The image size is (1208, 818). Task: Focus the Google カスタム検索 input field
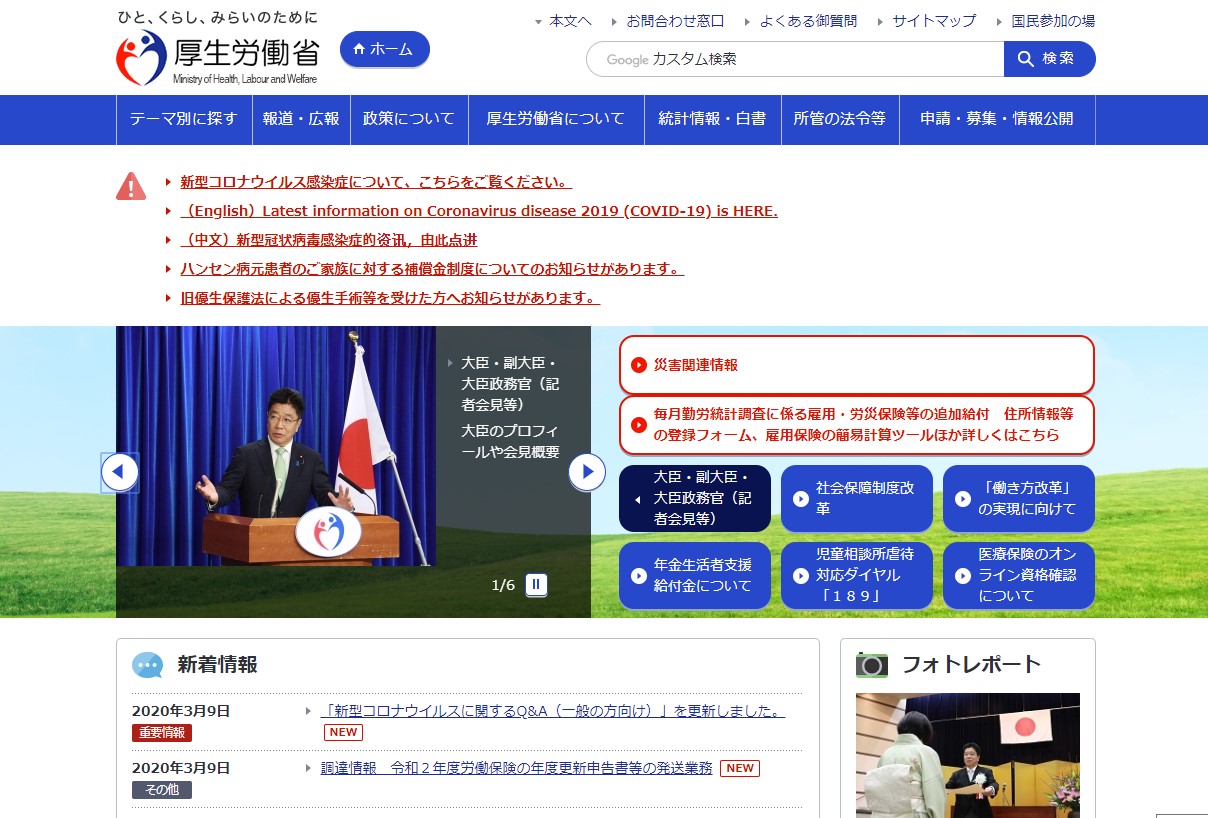(x=795, y=59)
